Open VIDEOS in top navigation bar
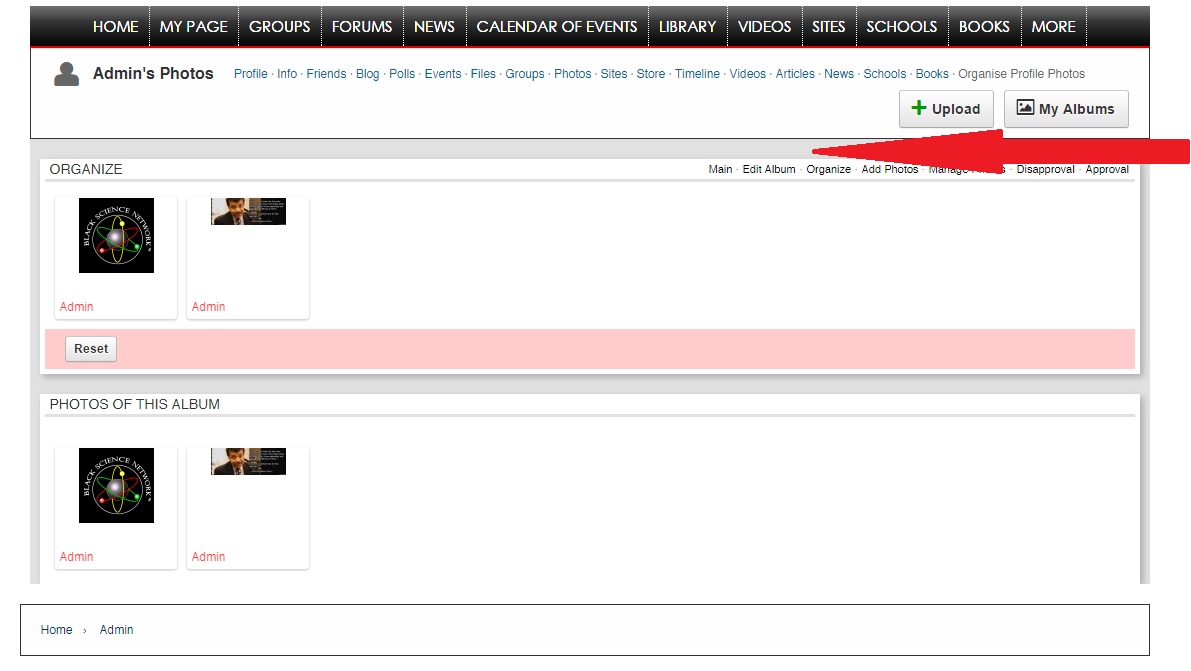Screen dimensions: 1191x671 [764, 27]
